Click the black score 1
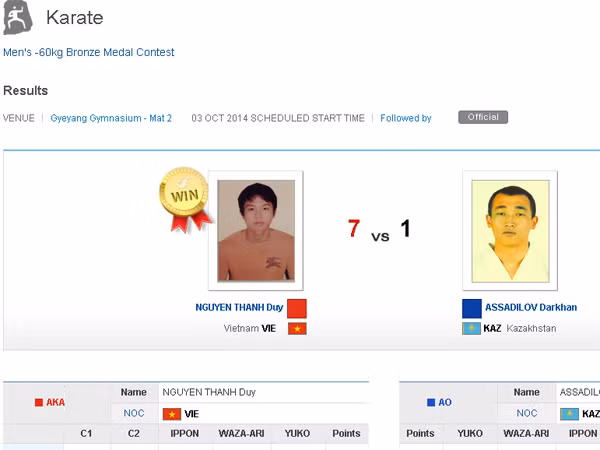This screenshot has width=600, height=450. click(x=406, y=228)
